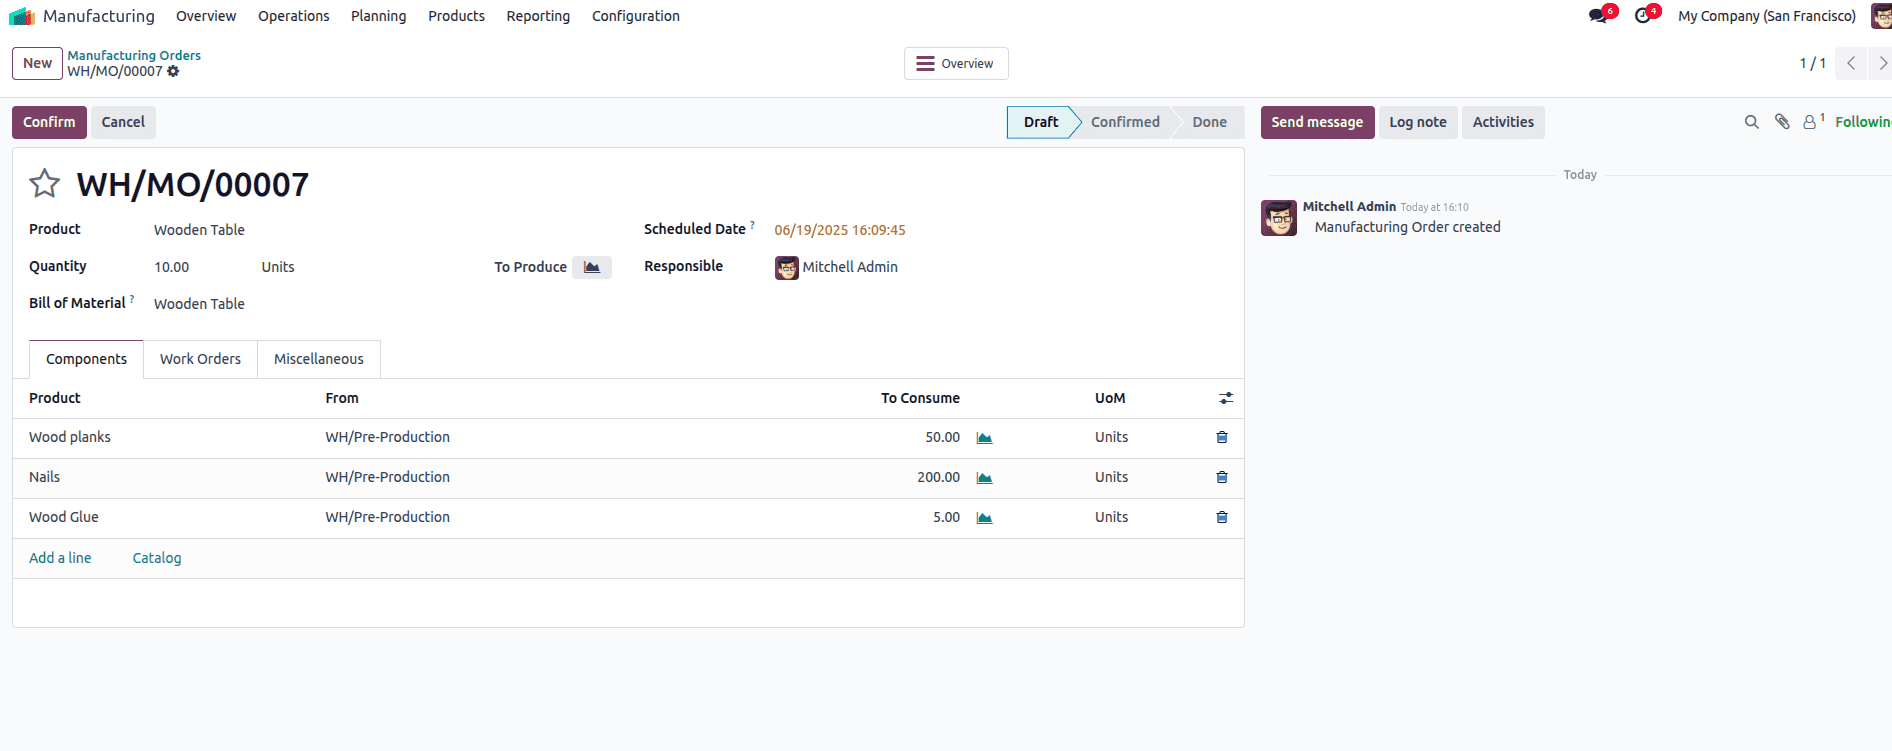Click WH/Pre-Production in the Nails row
1892x751 pixels.
(387, 477)
